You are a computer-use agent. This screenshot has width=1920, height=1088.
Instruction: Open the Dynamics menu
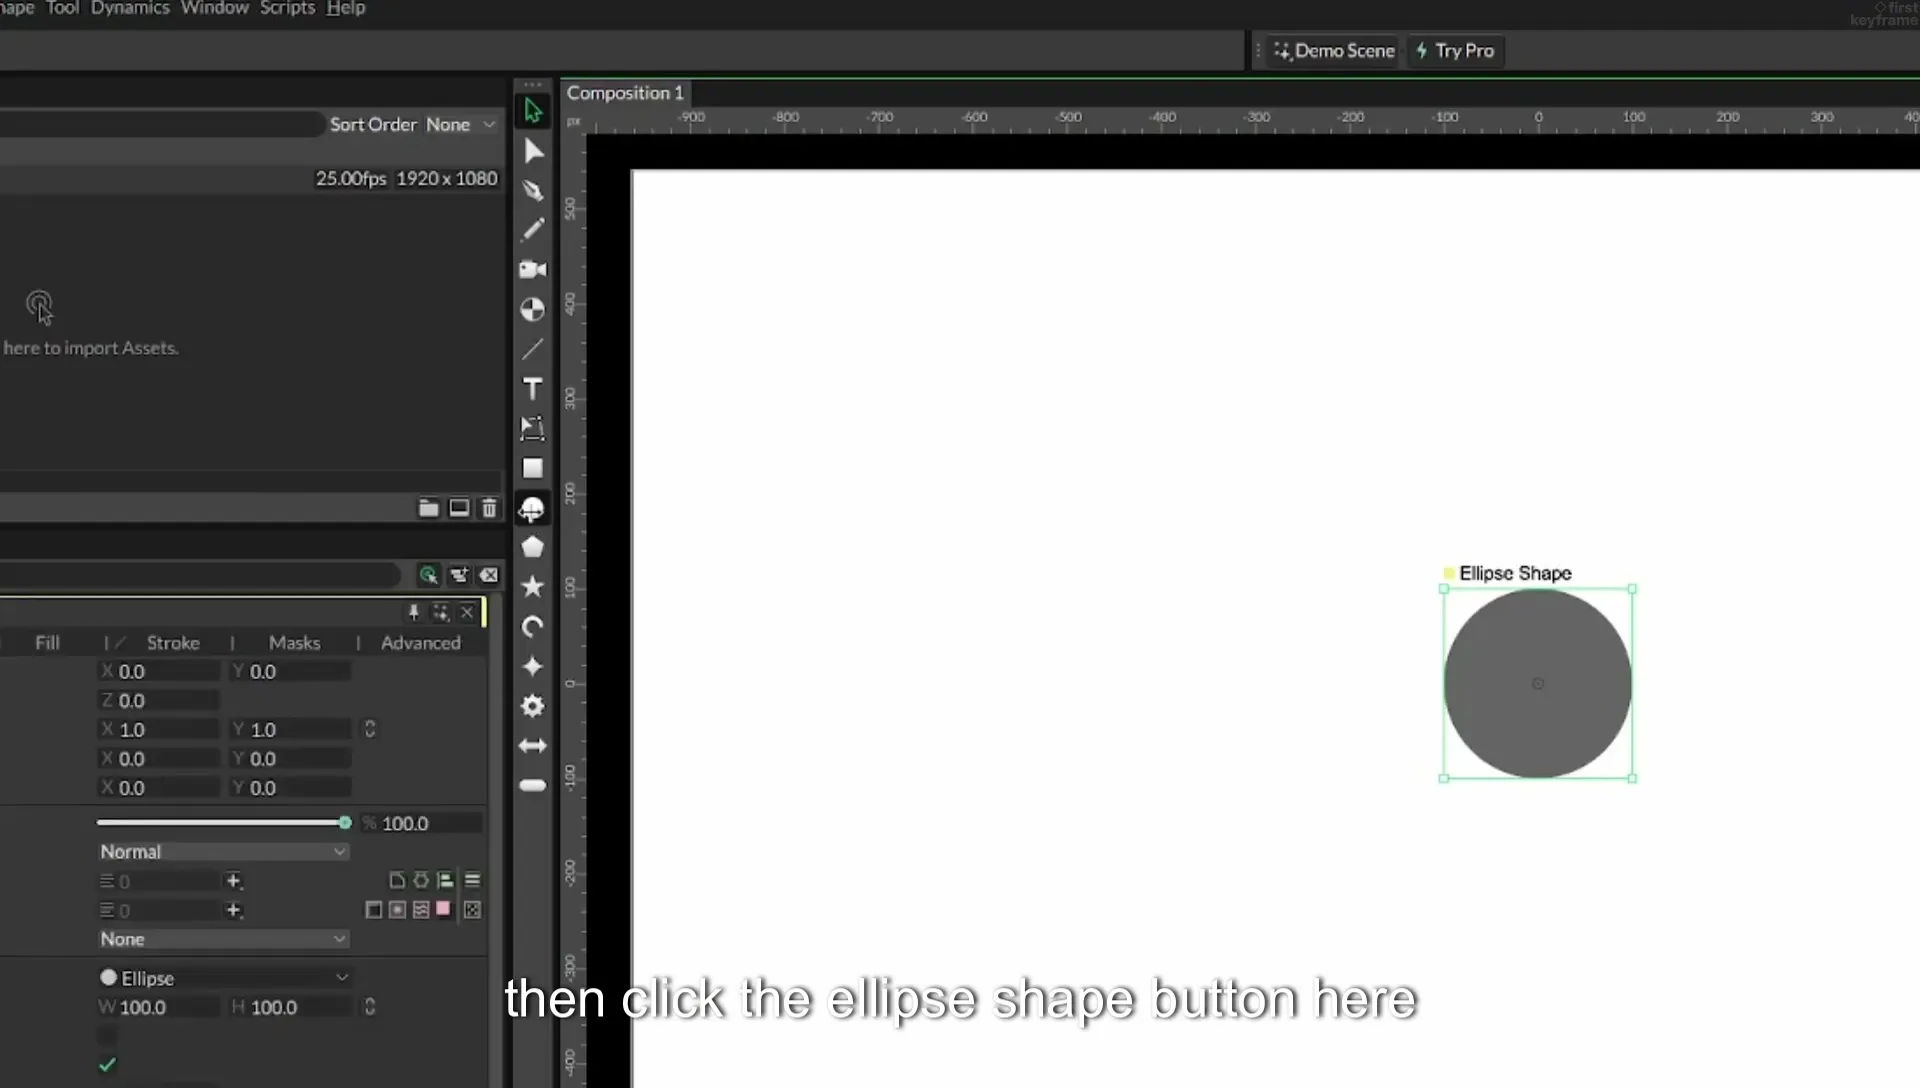[x=130, y=8]
